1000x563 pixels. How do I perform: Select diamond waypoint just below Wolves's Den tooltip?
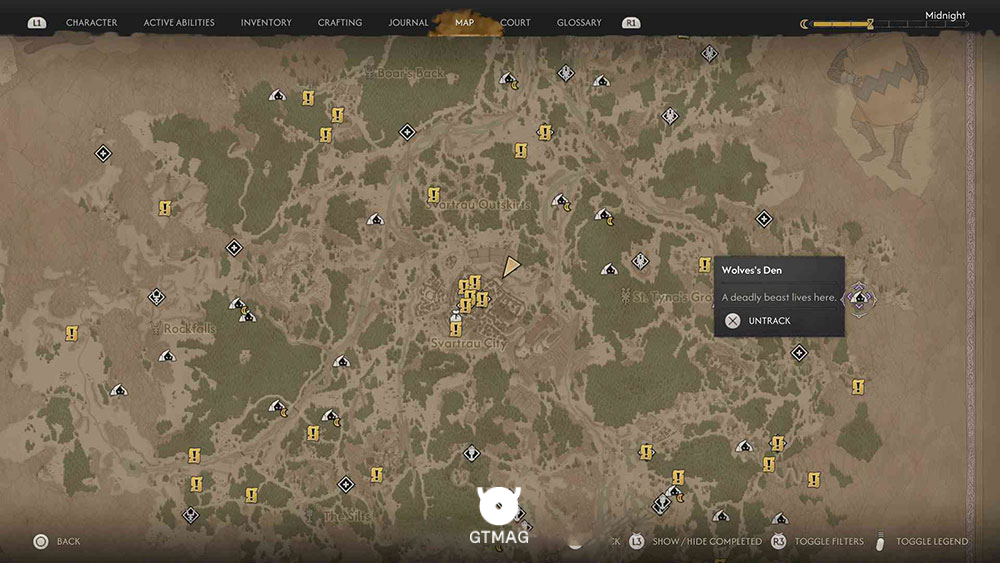pos(799,353)
